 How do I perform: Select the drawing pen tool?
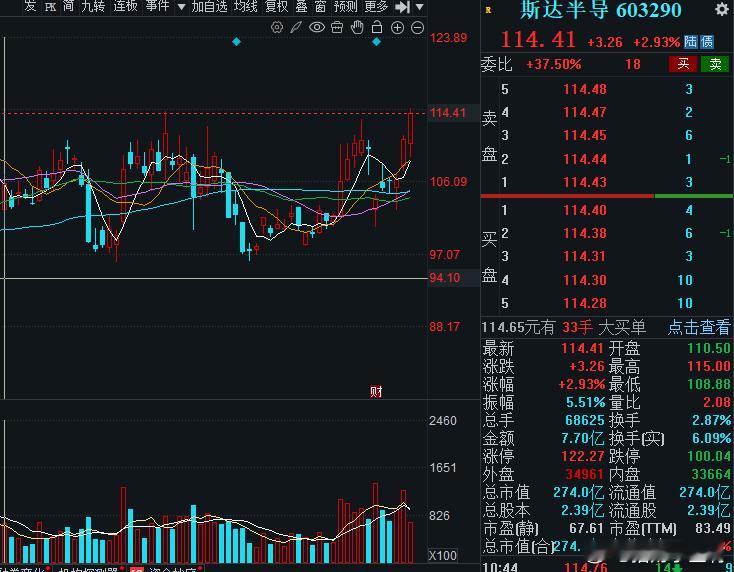[x=296, y=28]
